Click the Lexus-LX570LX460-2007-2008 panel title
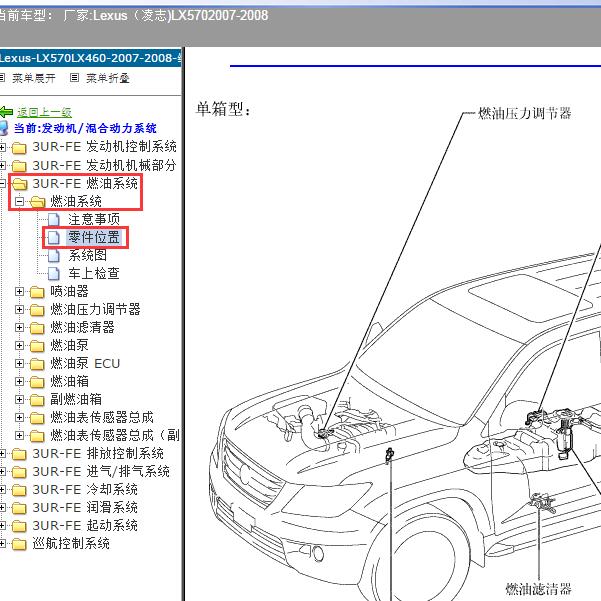This screenshot has width=601, height=601. click(x=90, y=58)
